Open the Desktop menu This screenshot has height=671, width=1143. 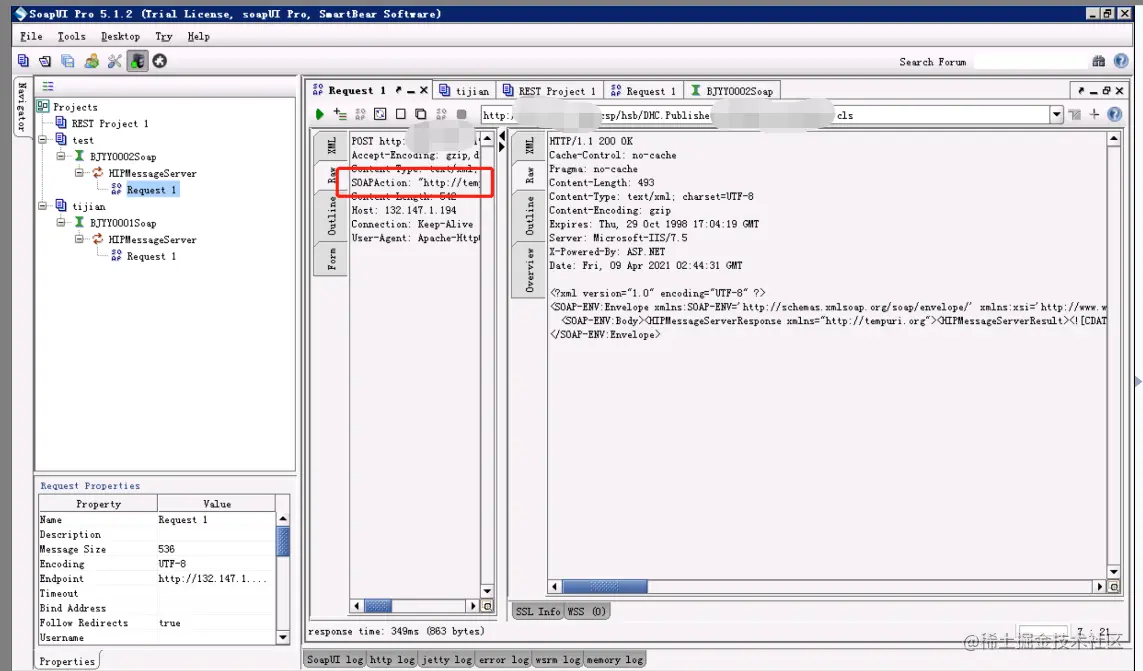pos(120,36)
